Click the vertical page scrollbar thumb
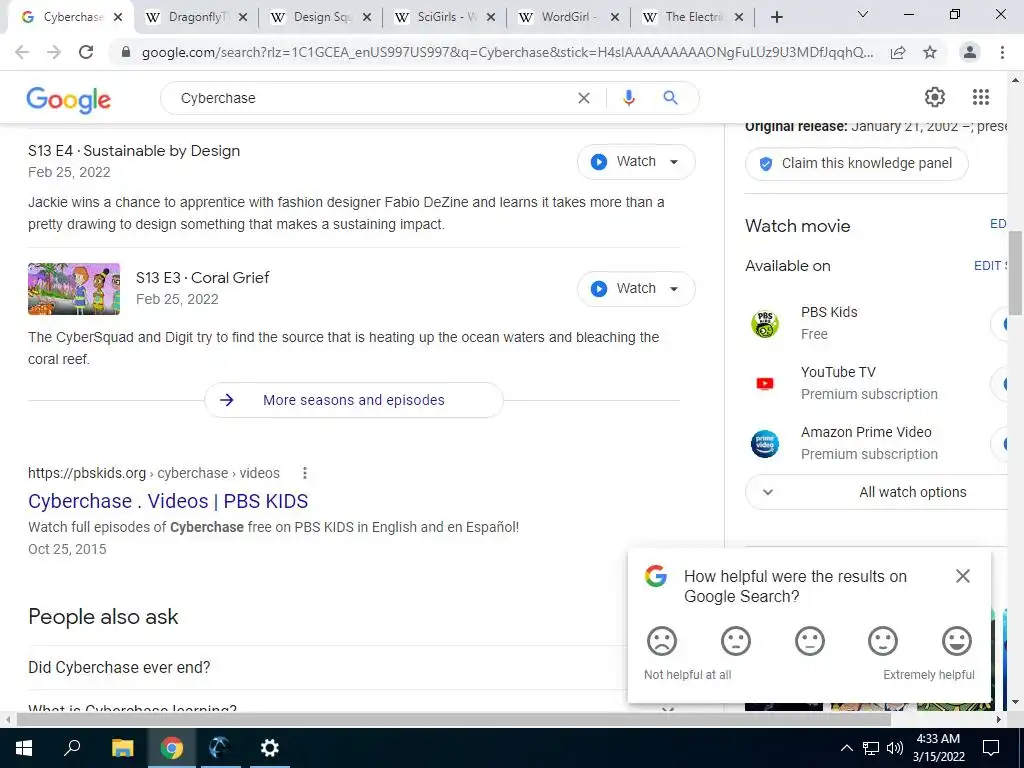Screen dimensions: 1024x768 click(x=1015, y=274)
